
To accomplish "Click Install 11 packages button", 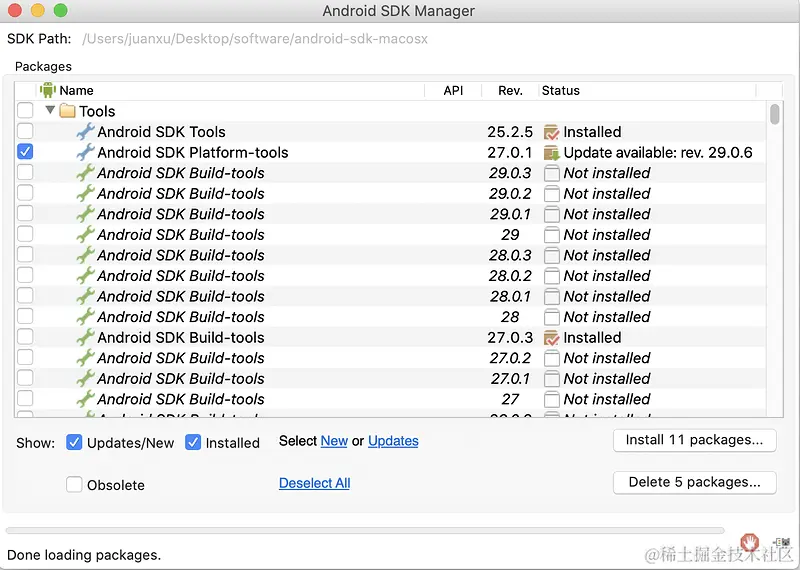I will 694,440.
